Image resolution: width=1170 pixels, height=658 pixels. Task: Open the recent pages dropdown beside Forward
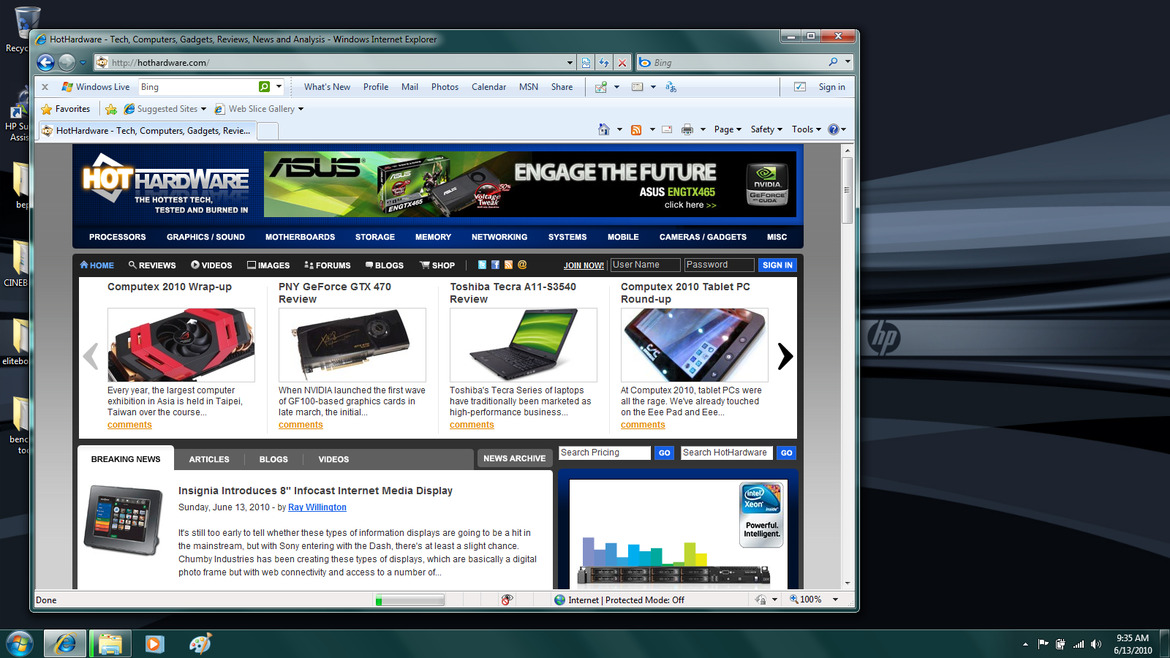click(x=83, y=63)
